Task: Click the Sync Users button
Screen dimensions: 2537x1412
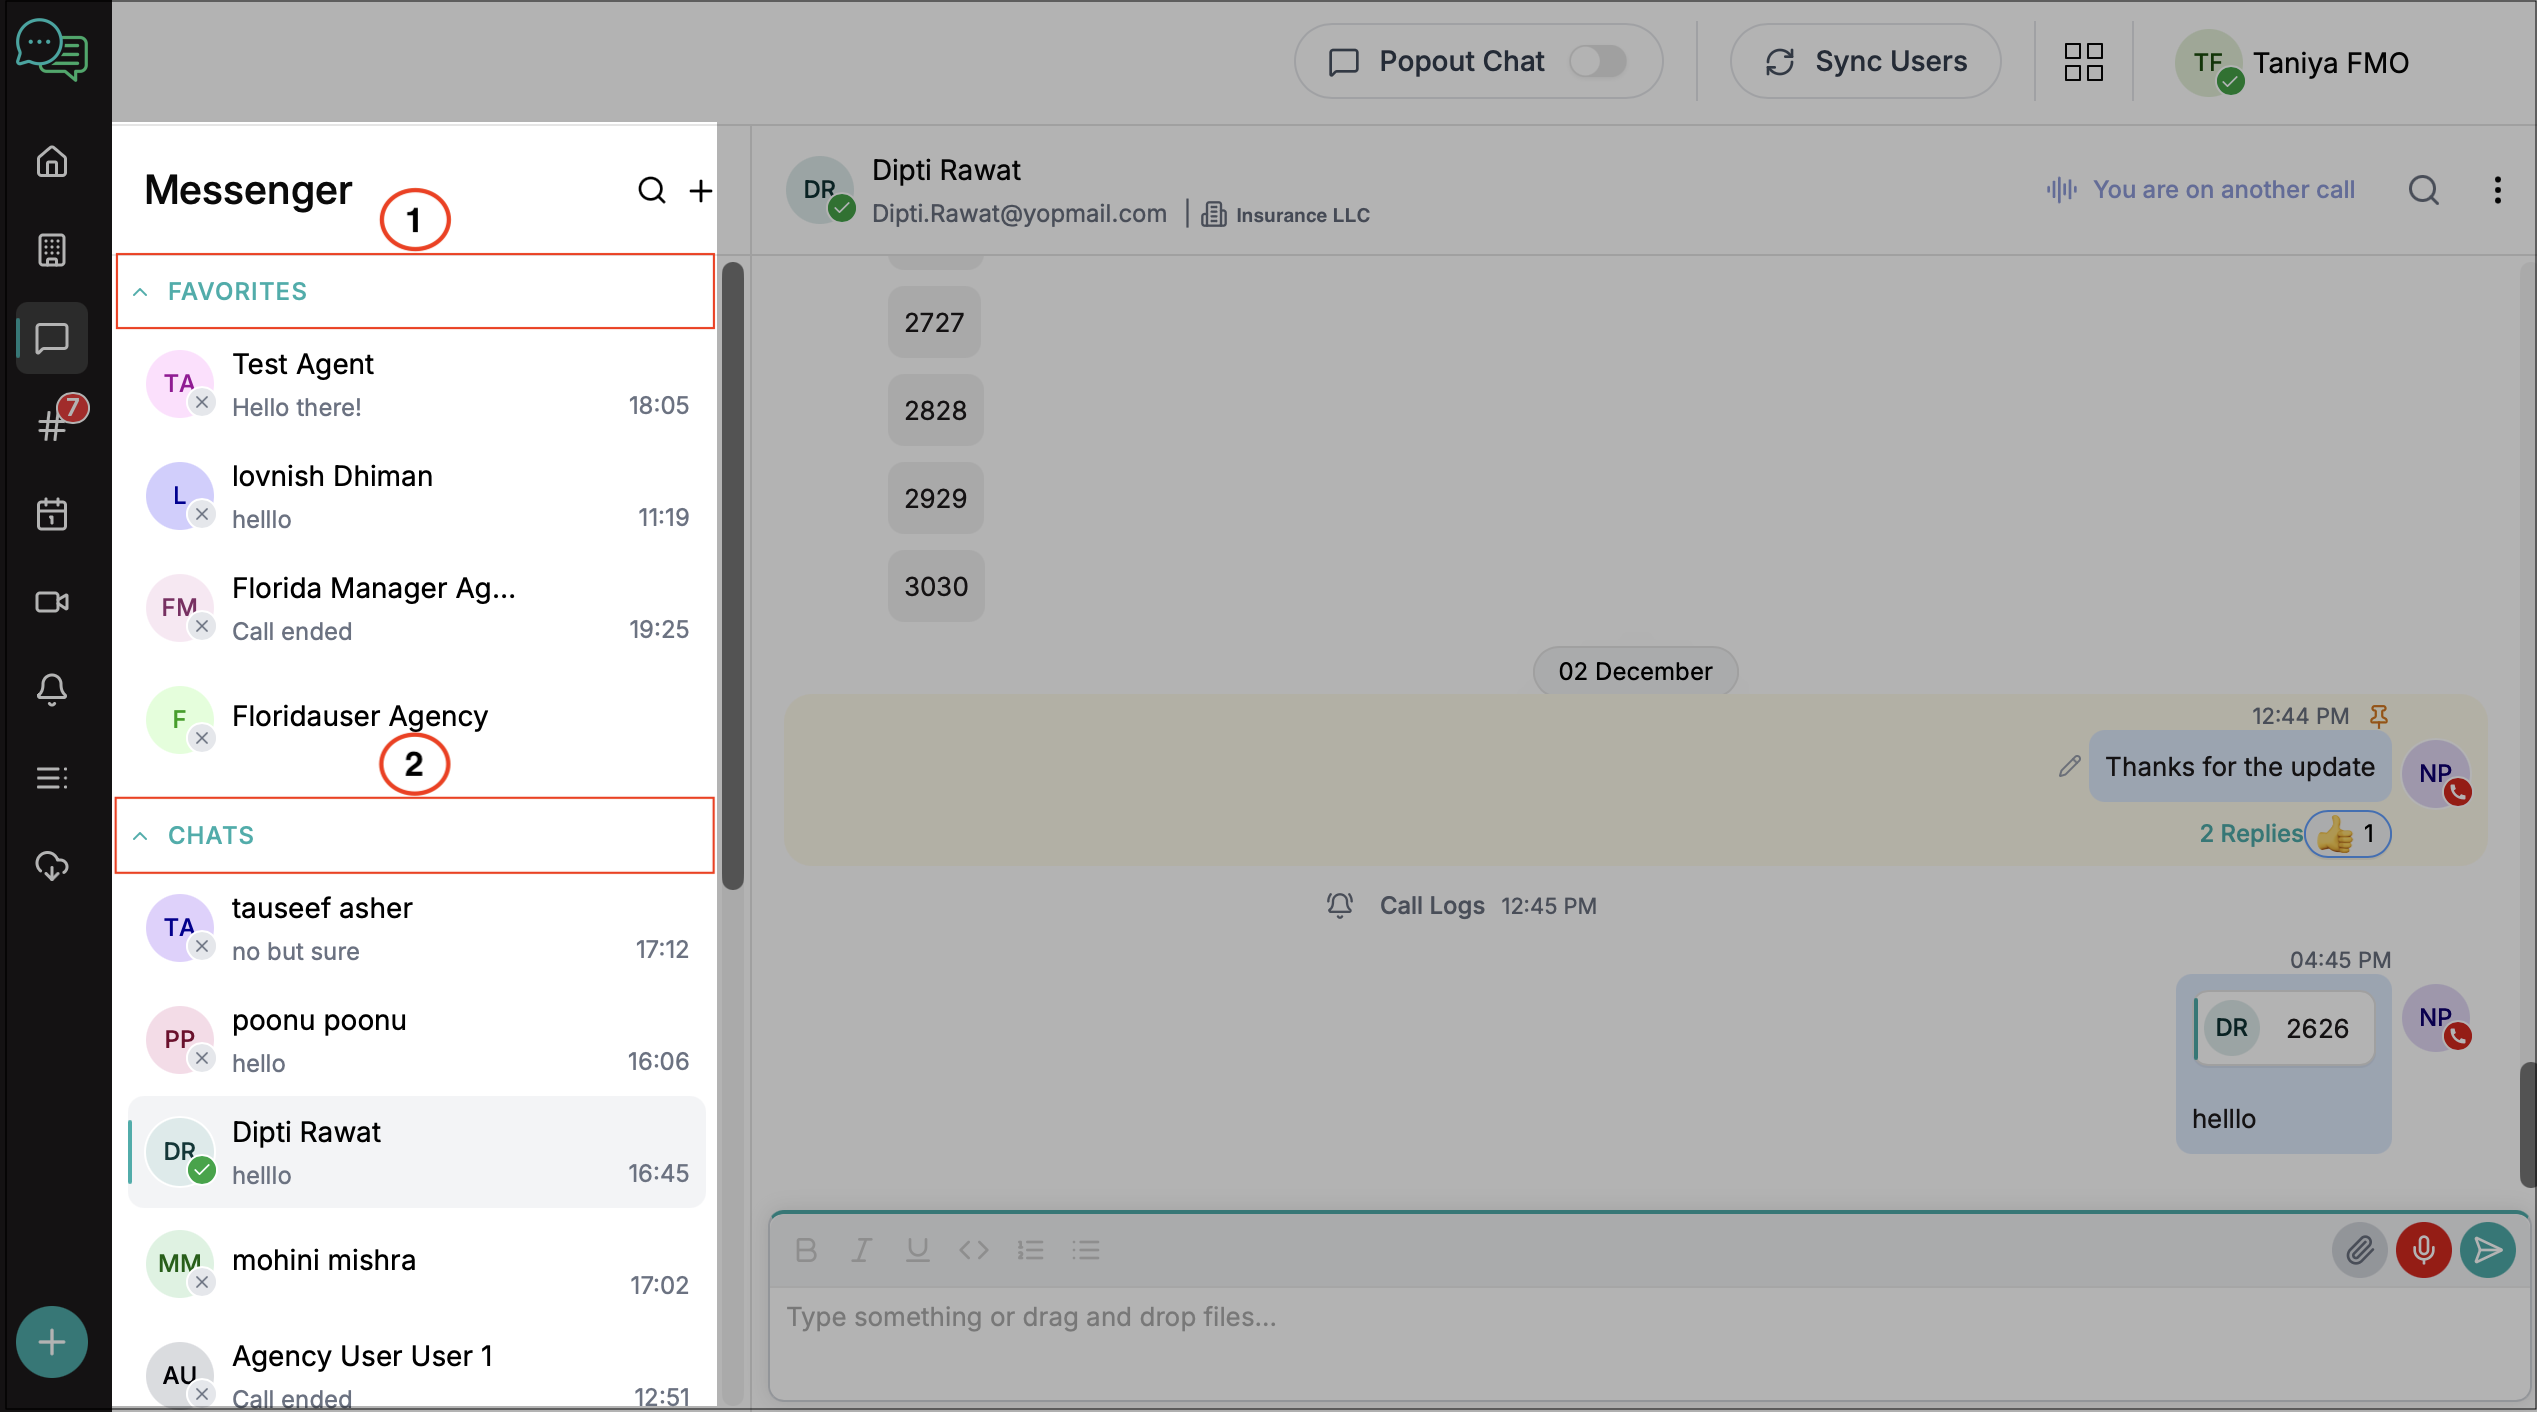Action: (x=1865, y=62)
